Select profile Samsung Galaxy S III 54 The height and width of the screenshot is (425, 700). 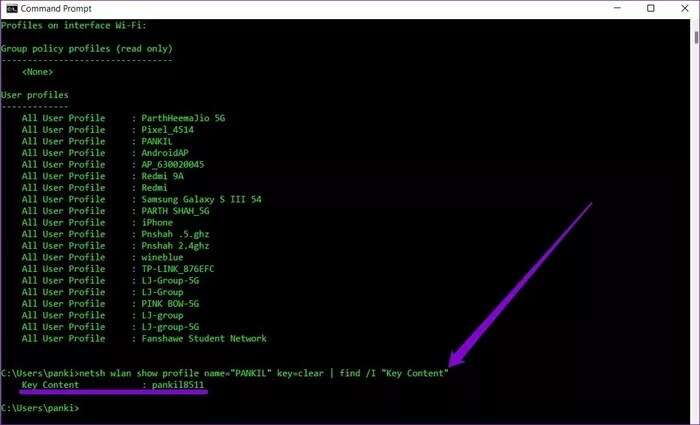(201, 200)
